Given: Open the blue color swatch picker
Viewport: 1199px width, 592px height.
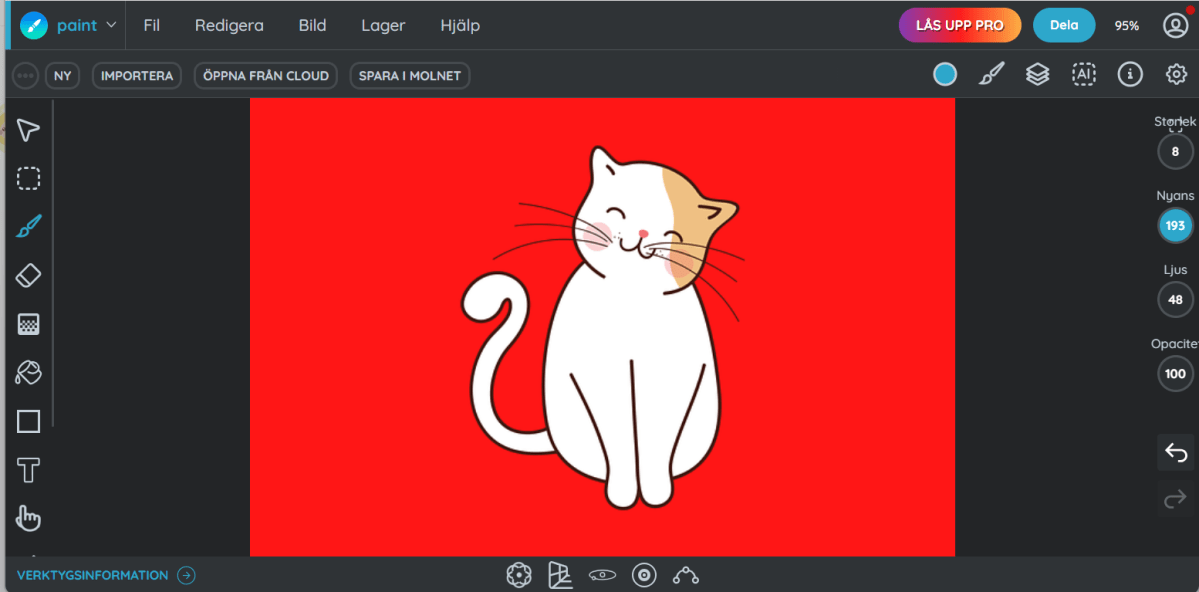Looking at the screenshot, I should [944, 75].
